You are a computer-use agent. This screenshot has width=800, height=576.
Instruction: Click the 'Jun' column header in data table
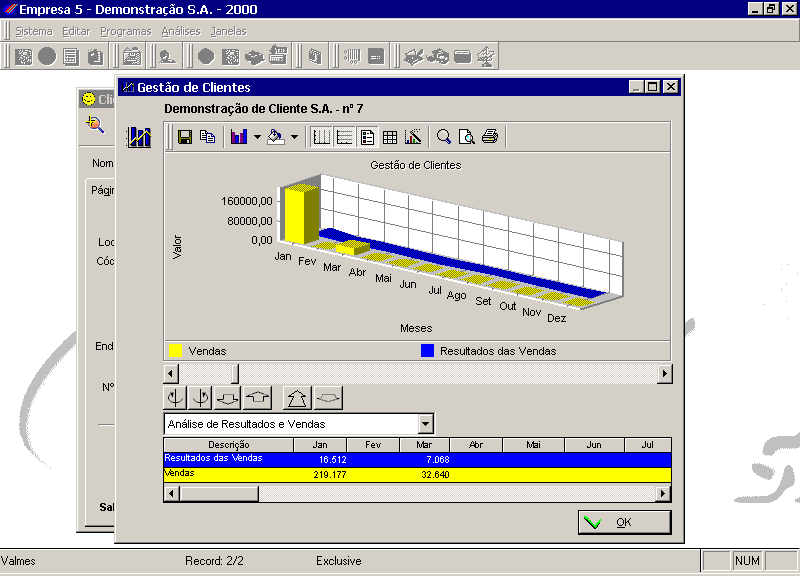click(594, 445)
